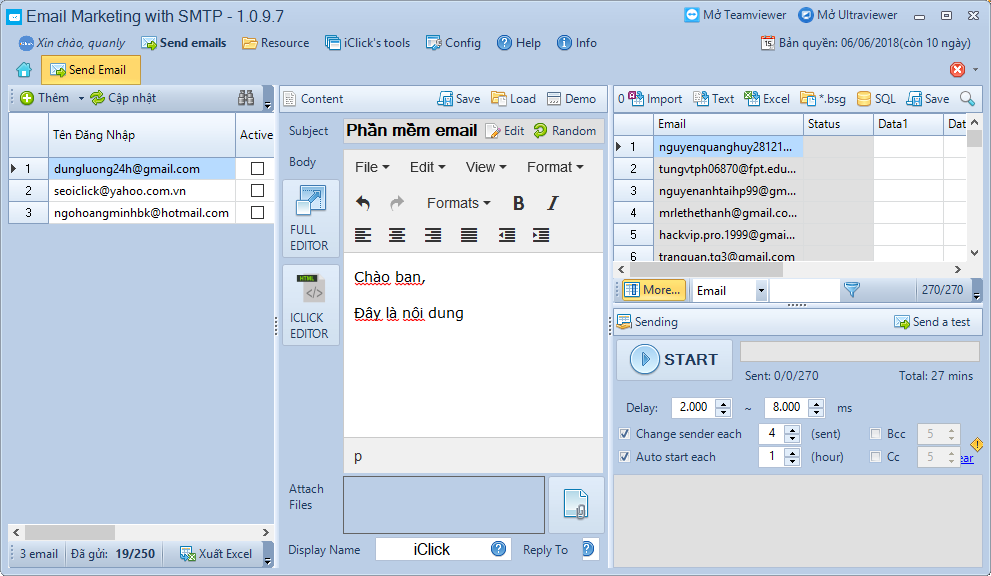Open the Format dropdown in editor
The width and height of the screenshot is (991, 576).
coord(555,167)
